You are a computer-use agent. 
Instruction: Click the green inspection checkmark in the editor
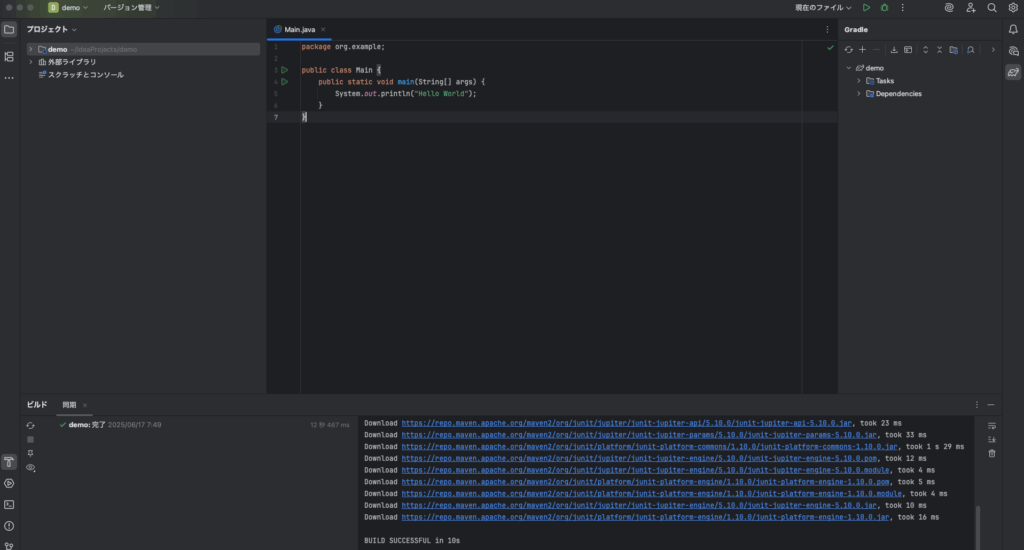[830, 48]
